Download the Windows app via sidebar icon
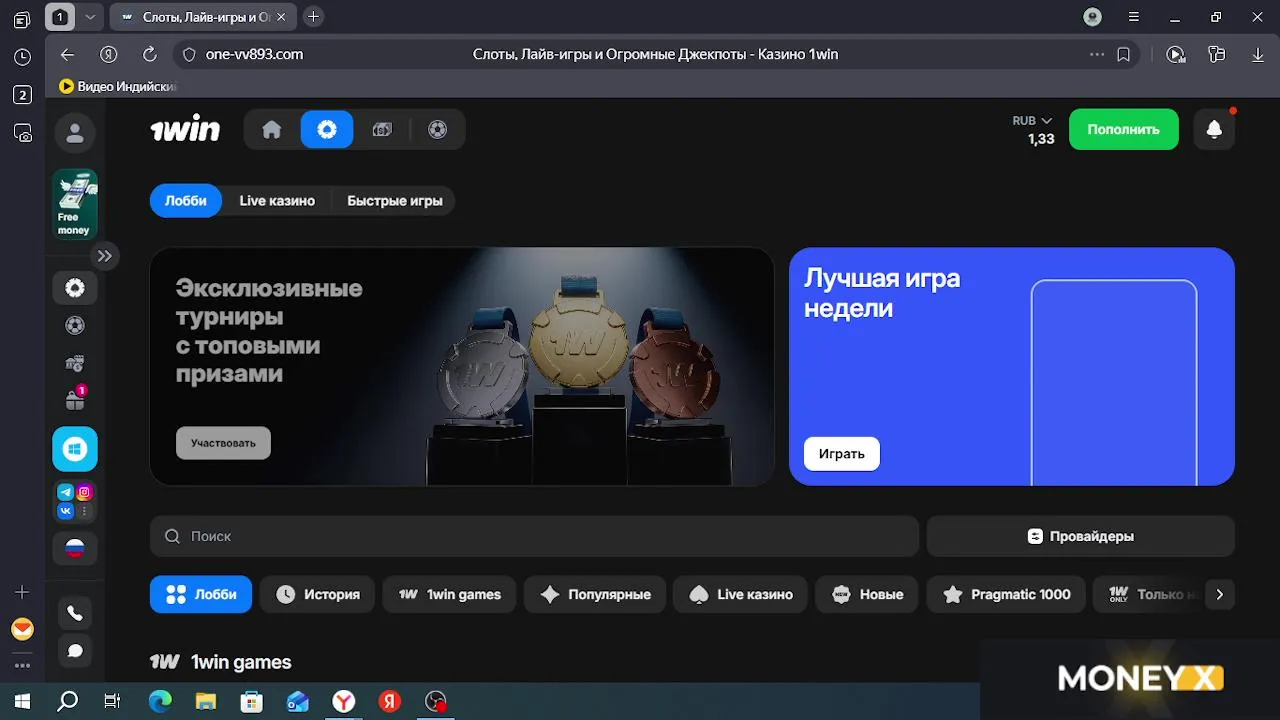This screenshot has height=720, width=1280. coord(75,449)
